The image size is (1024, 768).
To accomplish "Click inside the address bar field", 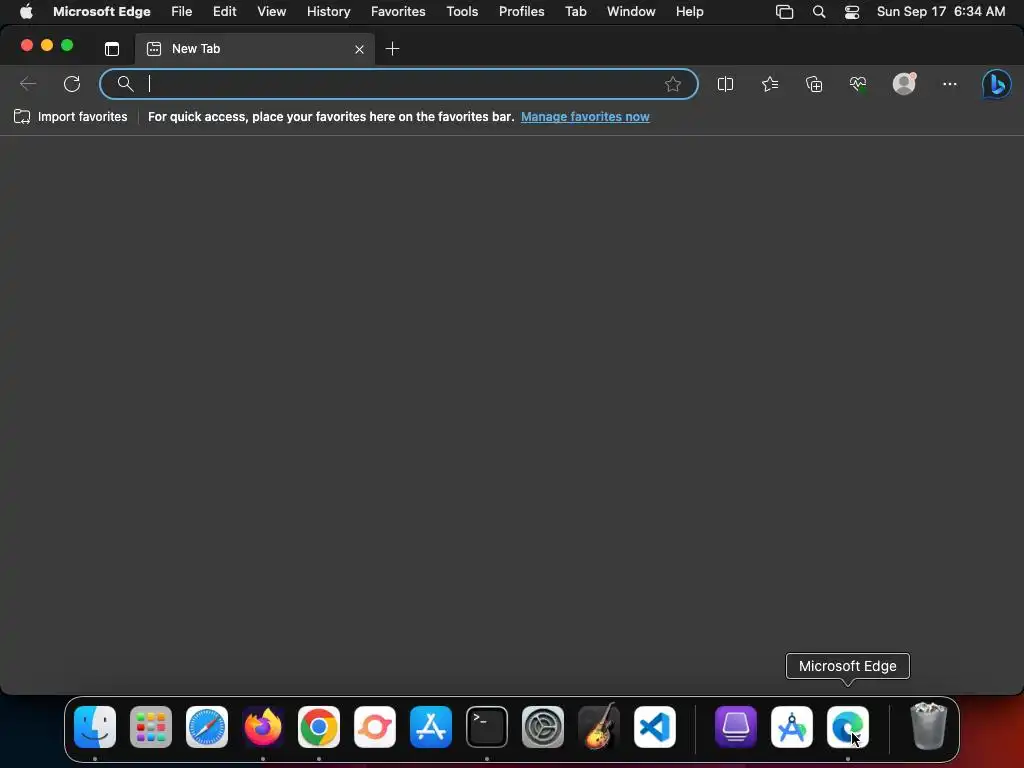I will coord(398,84).
